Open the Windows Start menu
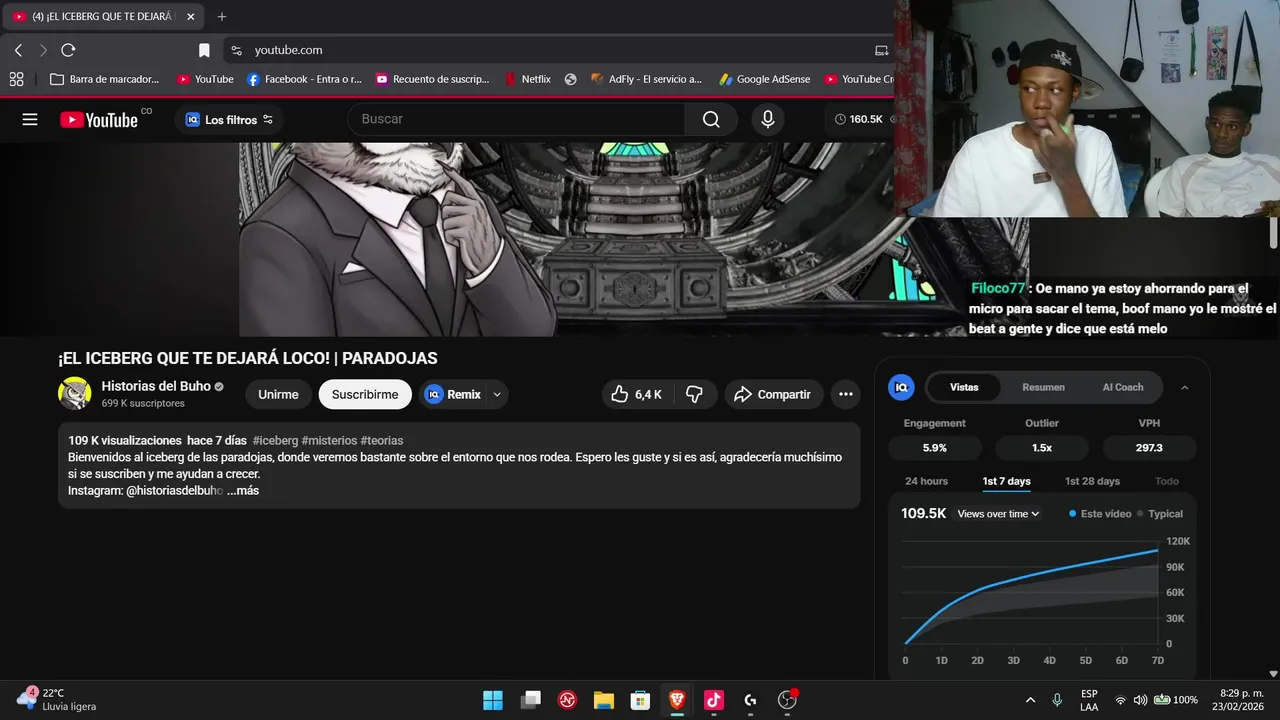1280x720 pixels. tap(493, 700)
